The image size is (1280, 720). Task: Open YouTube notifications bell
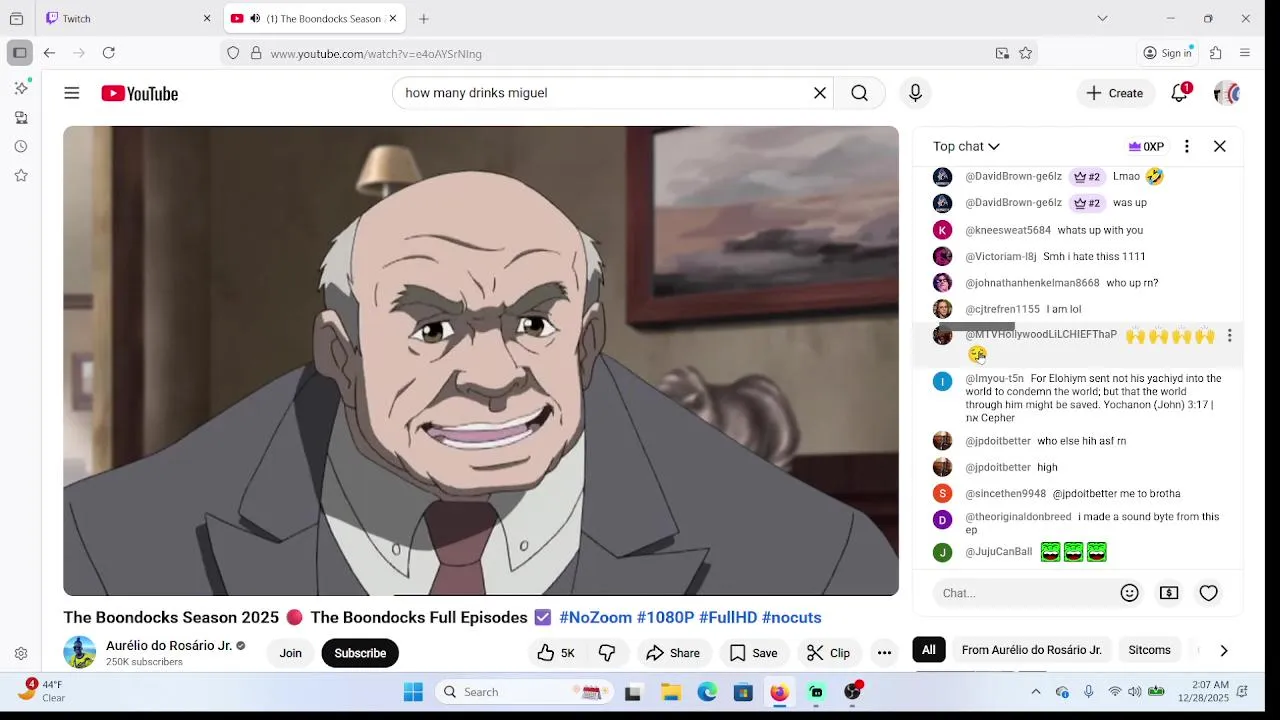[x=1180, y=93]
